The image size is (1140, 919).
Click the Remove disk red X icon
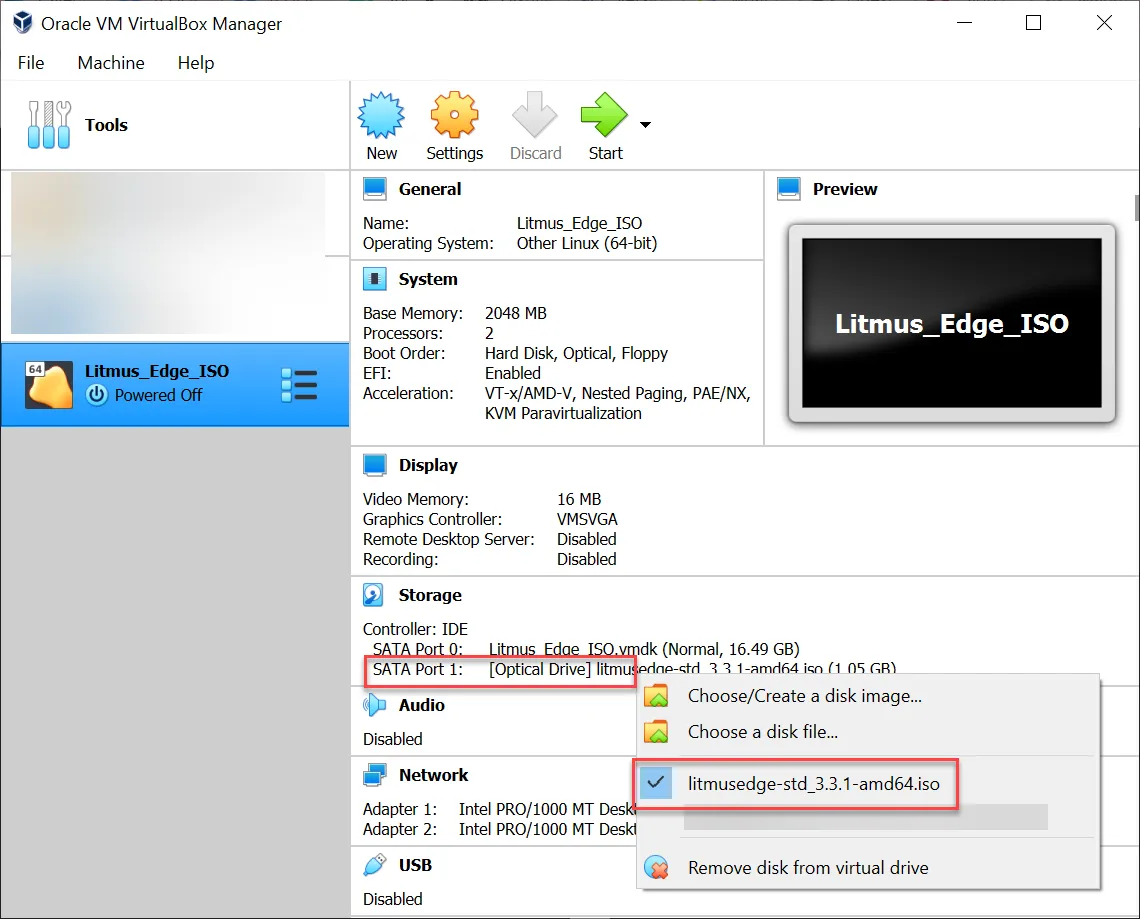pyautogui.click(x=657, y=867)
